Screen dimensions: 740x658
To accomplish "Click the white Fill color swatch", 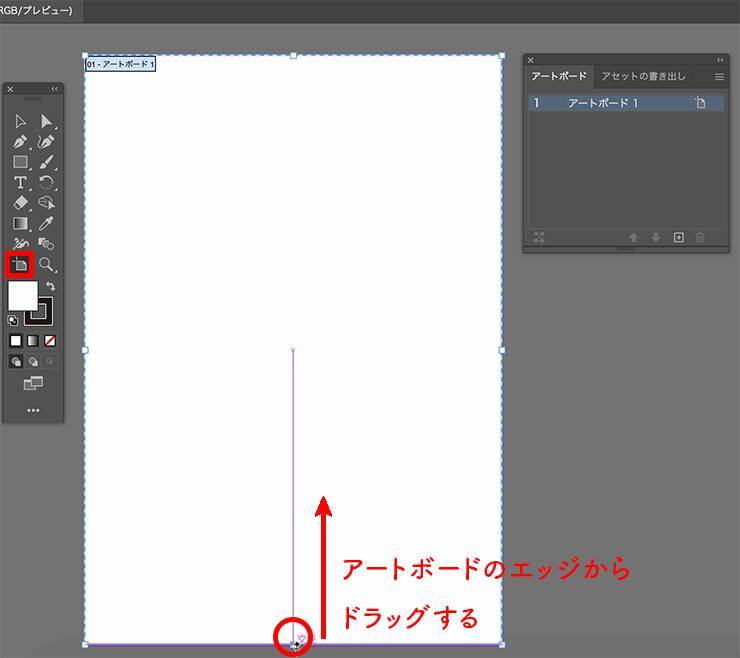I will [21, 295].
